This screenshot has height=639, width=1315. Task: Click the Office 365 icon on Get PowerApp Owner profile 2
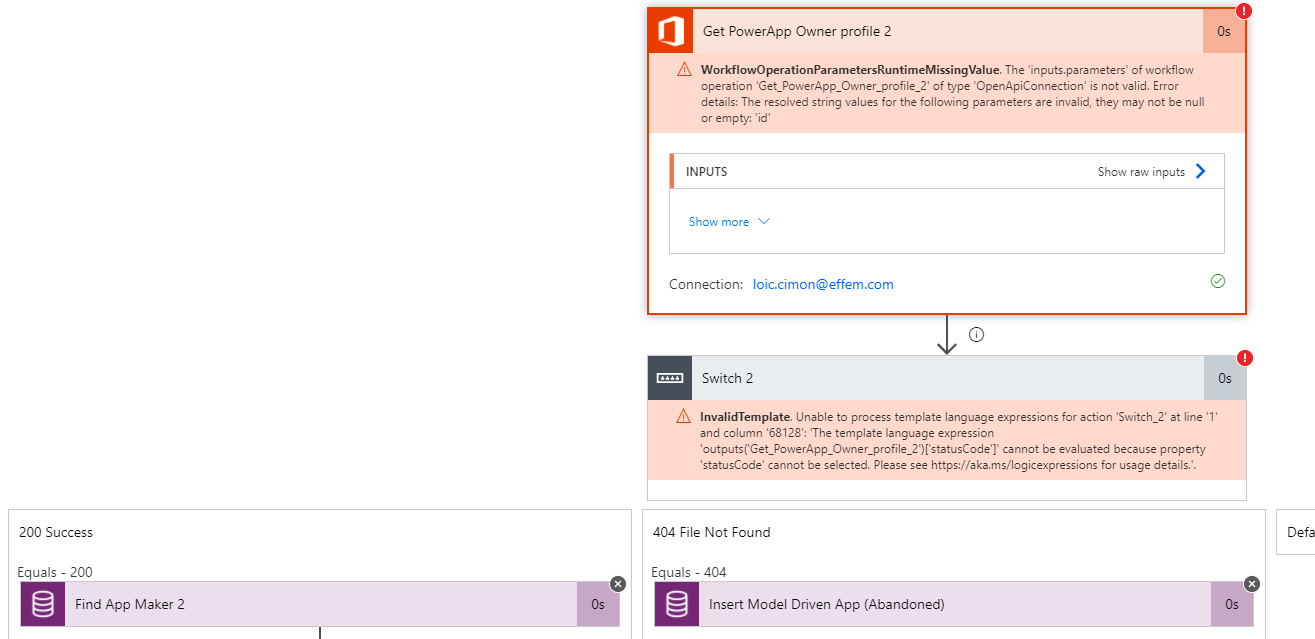(670, 31)
